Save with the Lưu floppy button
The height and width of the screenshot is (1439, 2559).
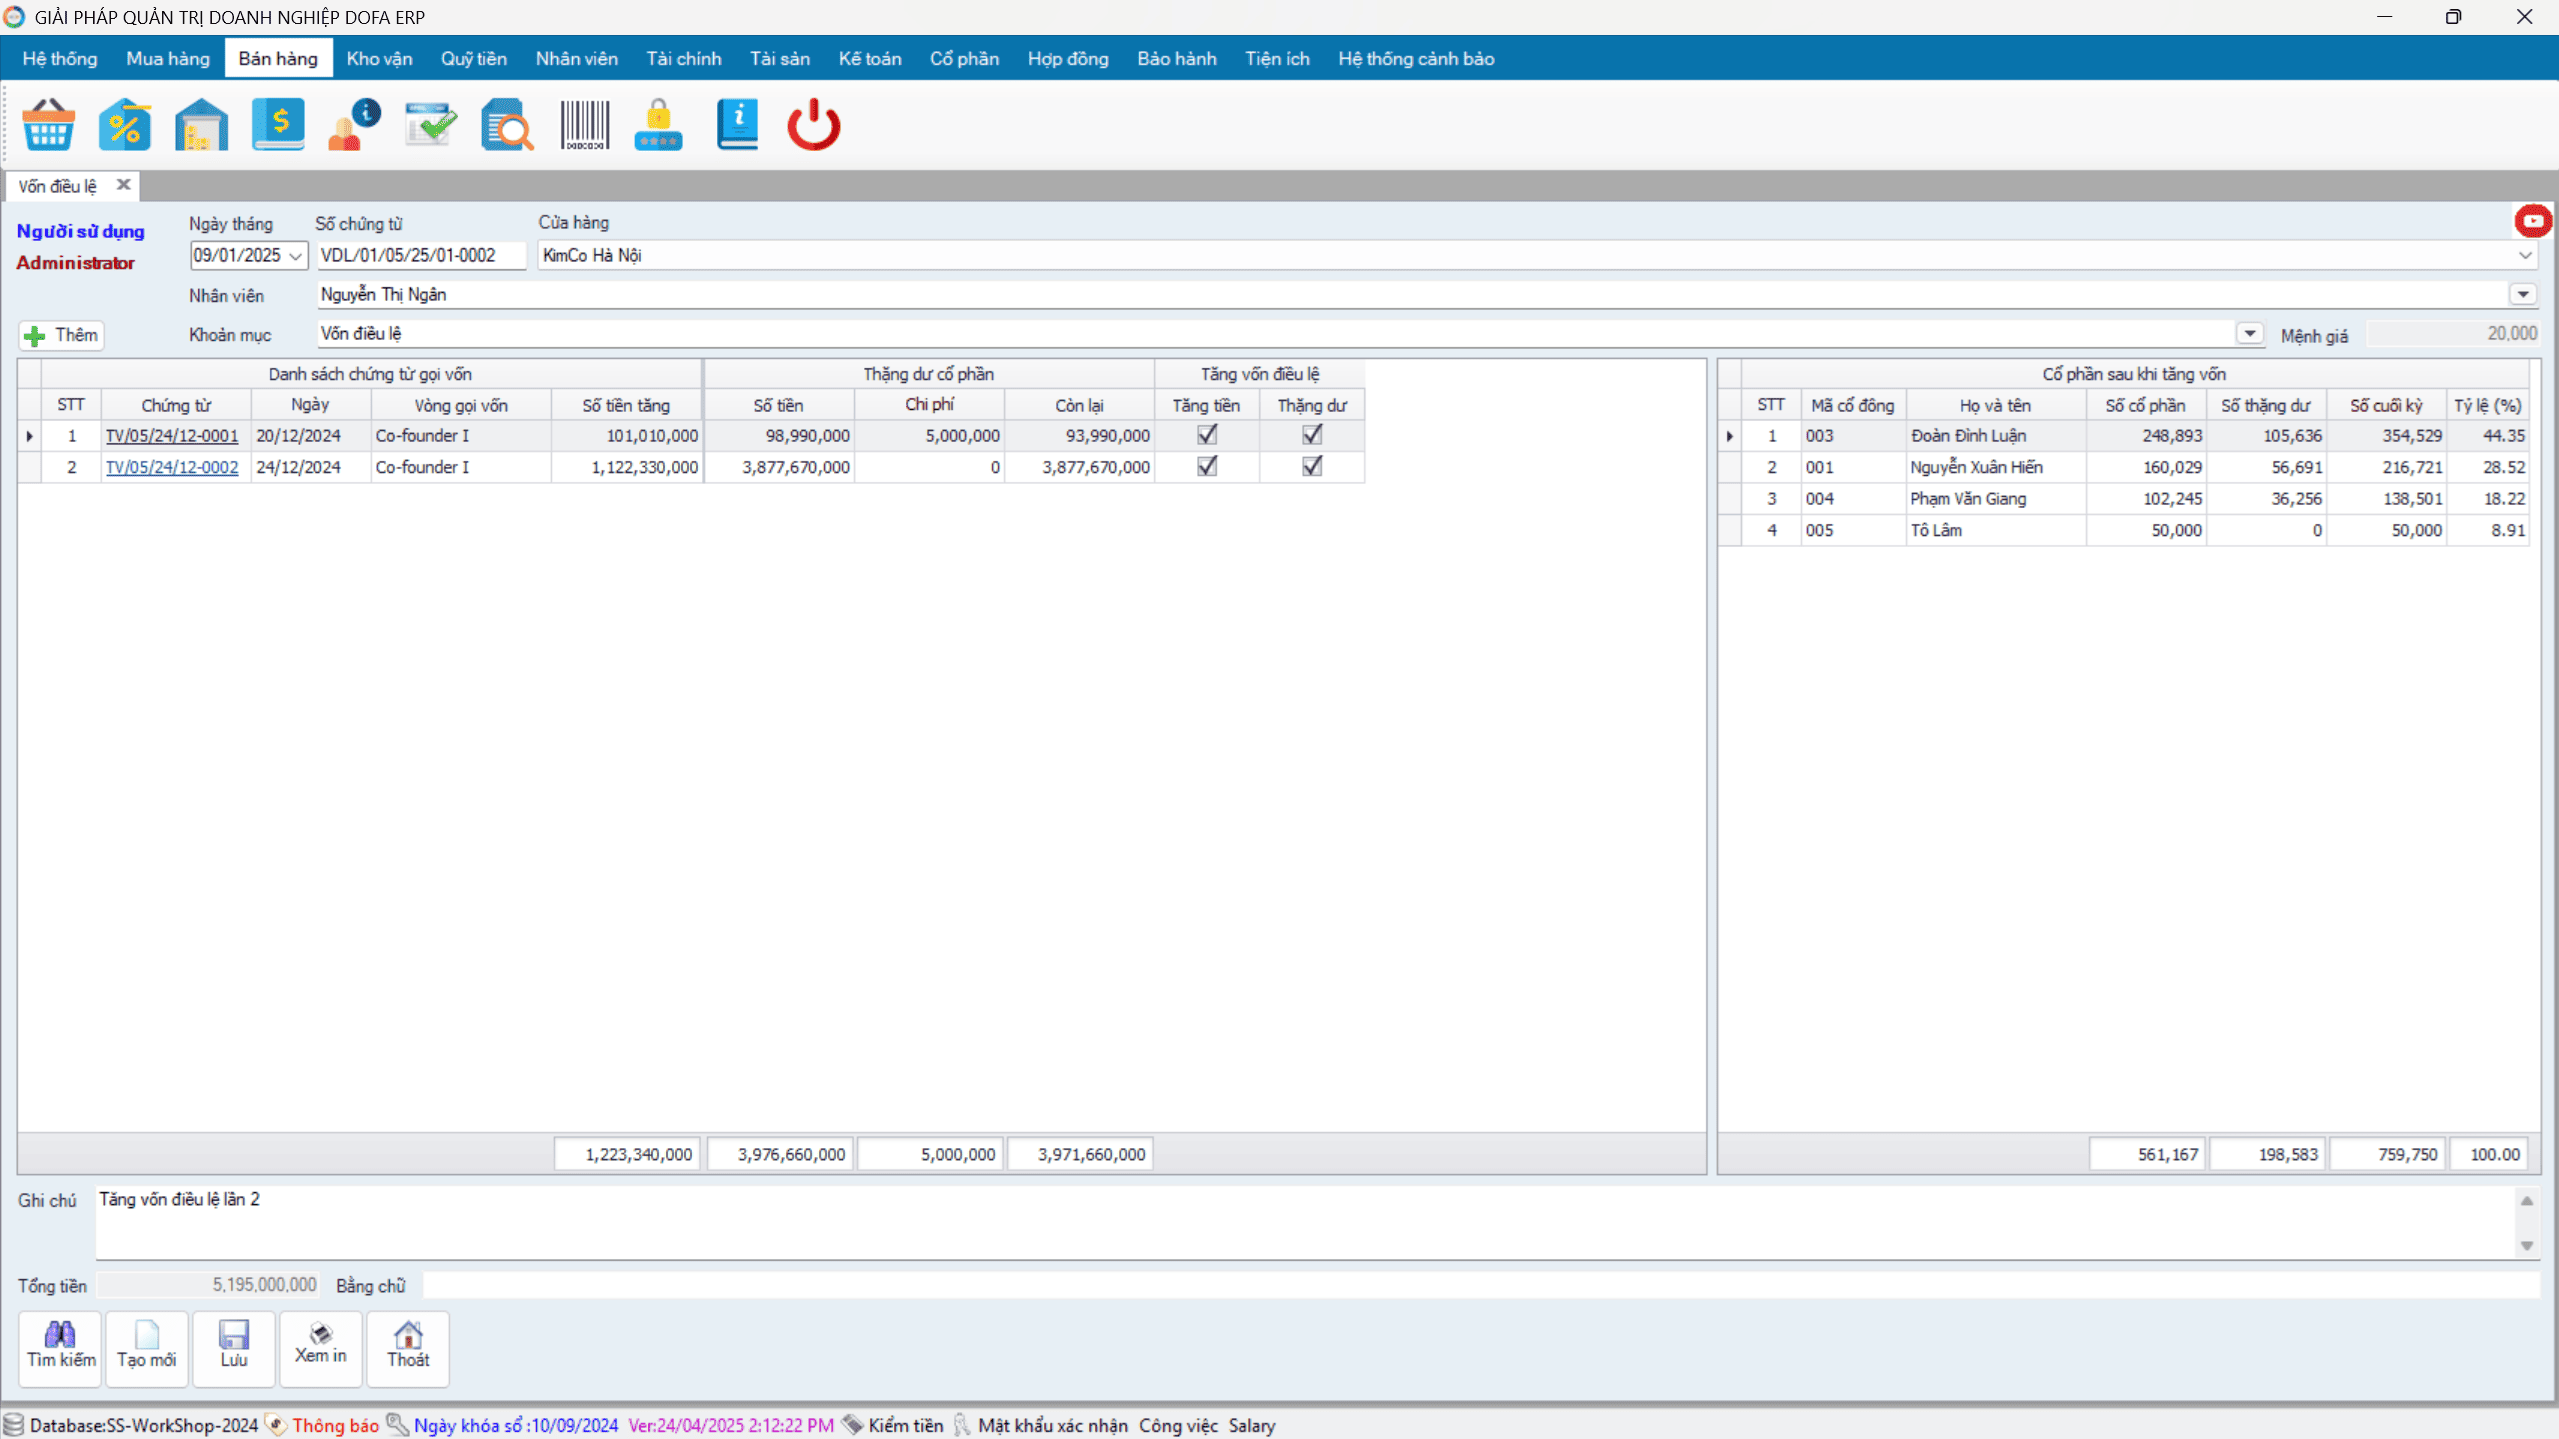pos(234,1348)
